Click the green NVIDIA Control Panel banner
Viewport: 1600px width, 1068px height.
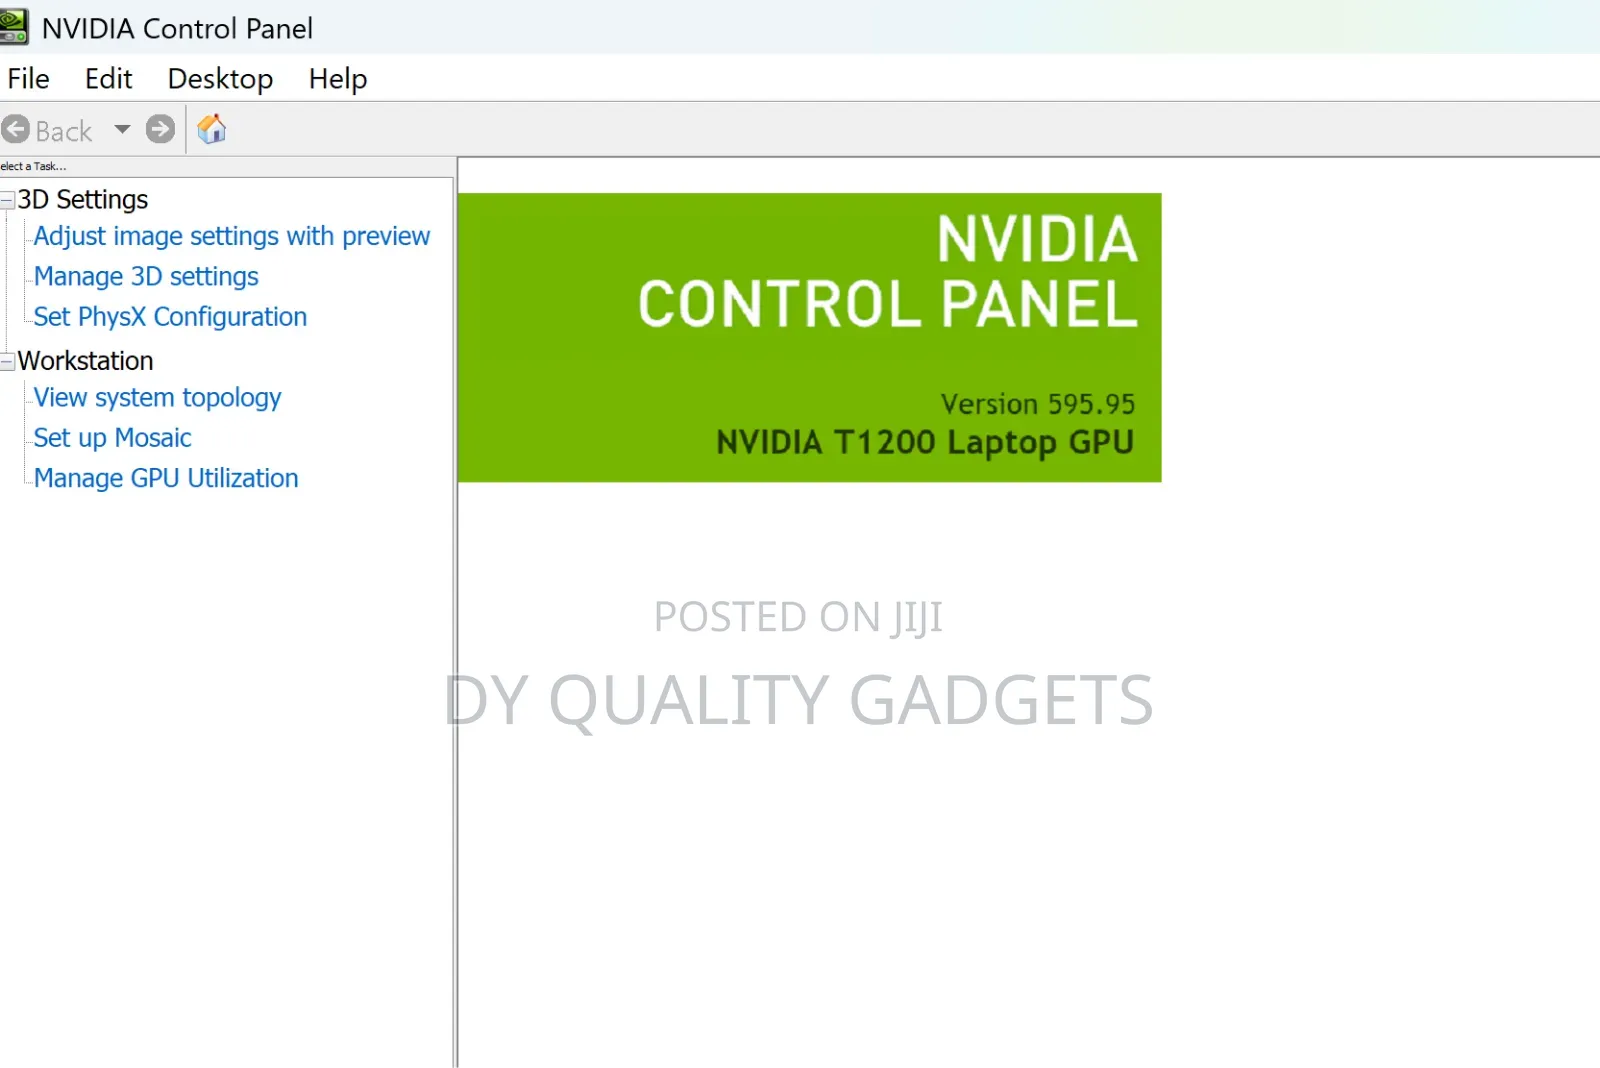tap(809, 338)
